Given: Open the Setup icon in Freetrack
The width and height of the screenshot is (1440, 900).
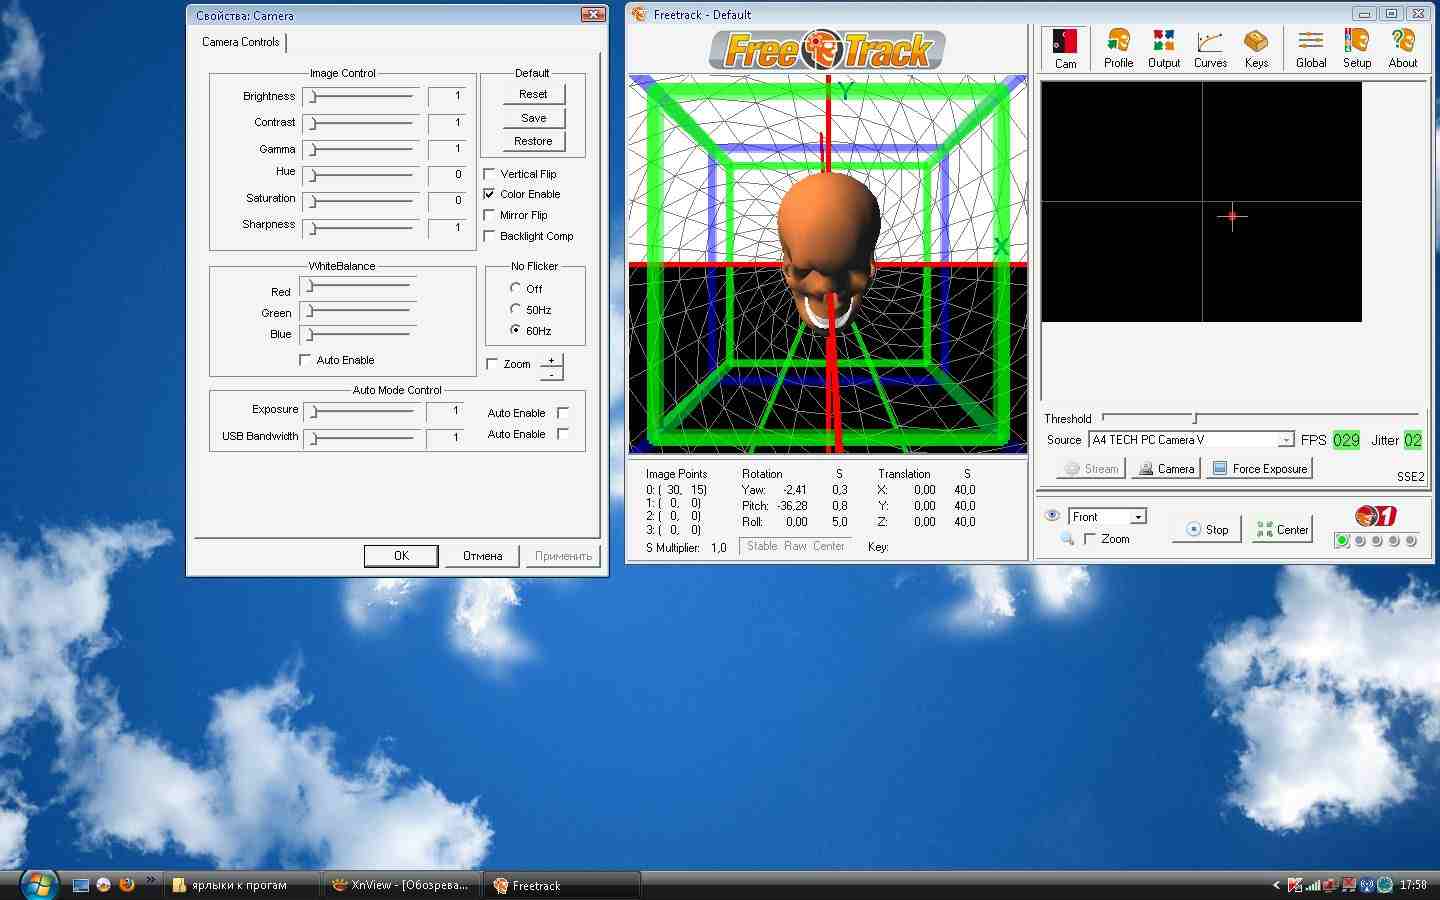Looking at the screenshot, I should point(1357,48).
